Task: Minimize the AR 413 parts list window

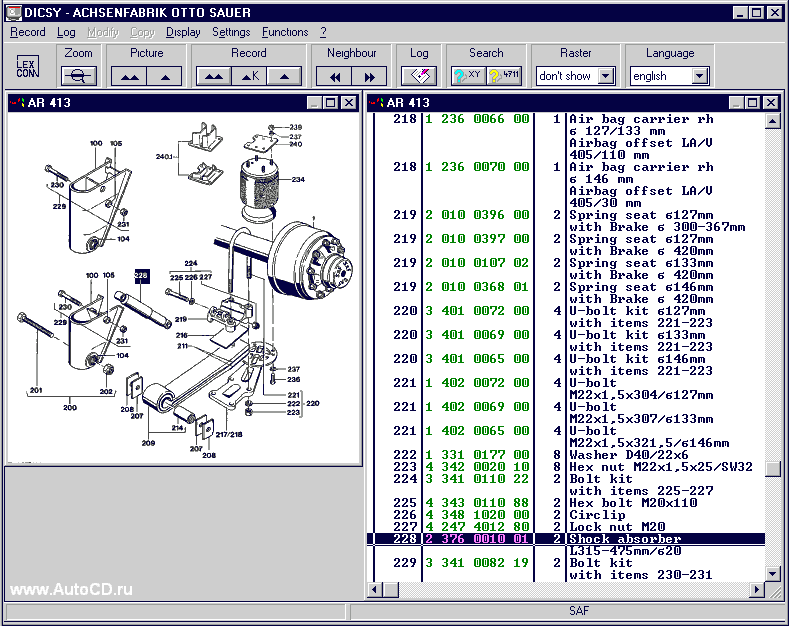Action: click(737, 103)
